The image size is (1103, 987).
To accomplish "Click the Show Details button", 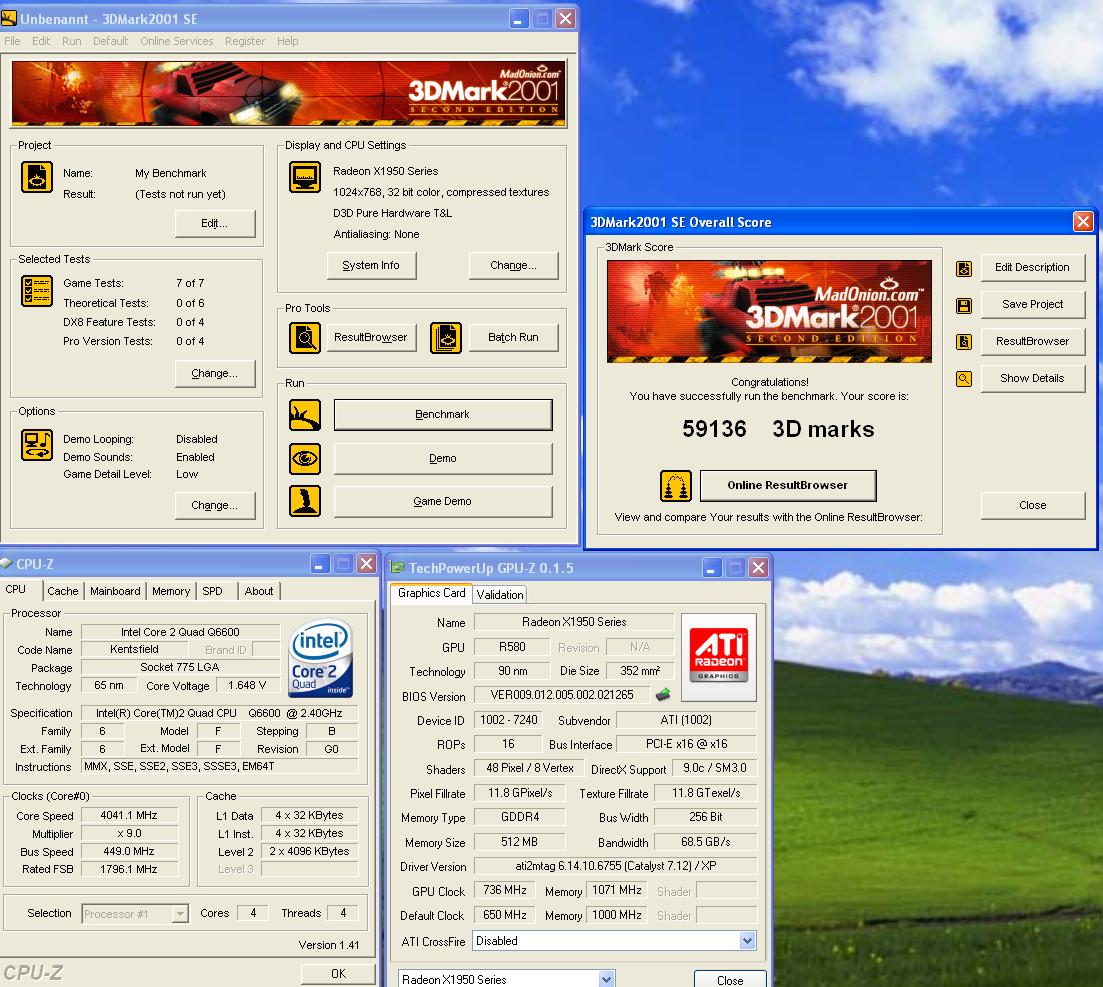I will click(x=1033, y=378).
